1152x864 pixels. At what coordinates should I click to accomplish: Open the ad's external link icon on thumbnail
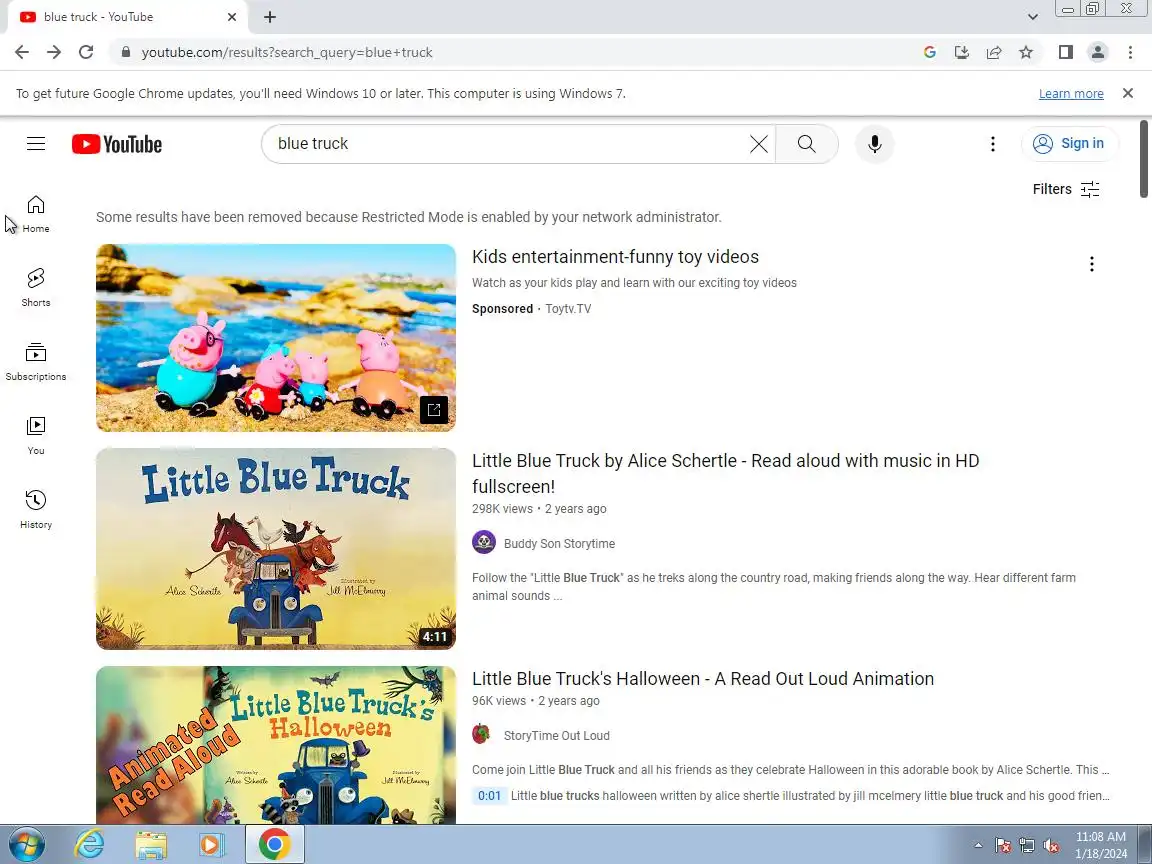(x=433, y=410)
